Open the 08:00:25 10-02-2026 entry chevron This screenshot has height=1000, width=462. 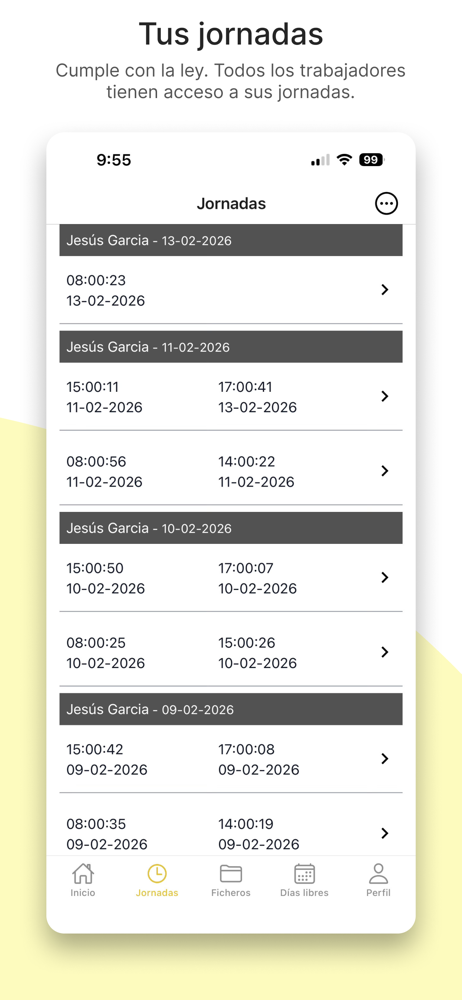pyautogui.click(x=385, y=652)
